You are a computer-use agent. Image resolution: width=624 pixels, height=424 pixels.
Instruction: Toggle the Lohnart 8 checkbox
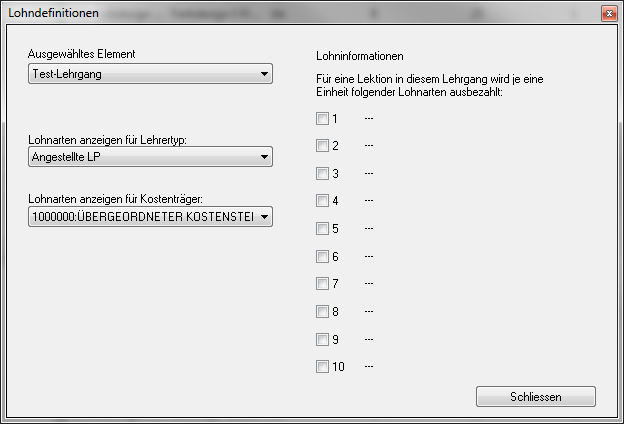[x=322, y=312]
